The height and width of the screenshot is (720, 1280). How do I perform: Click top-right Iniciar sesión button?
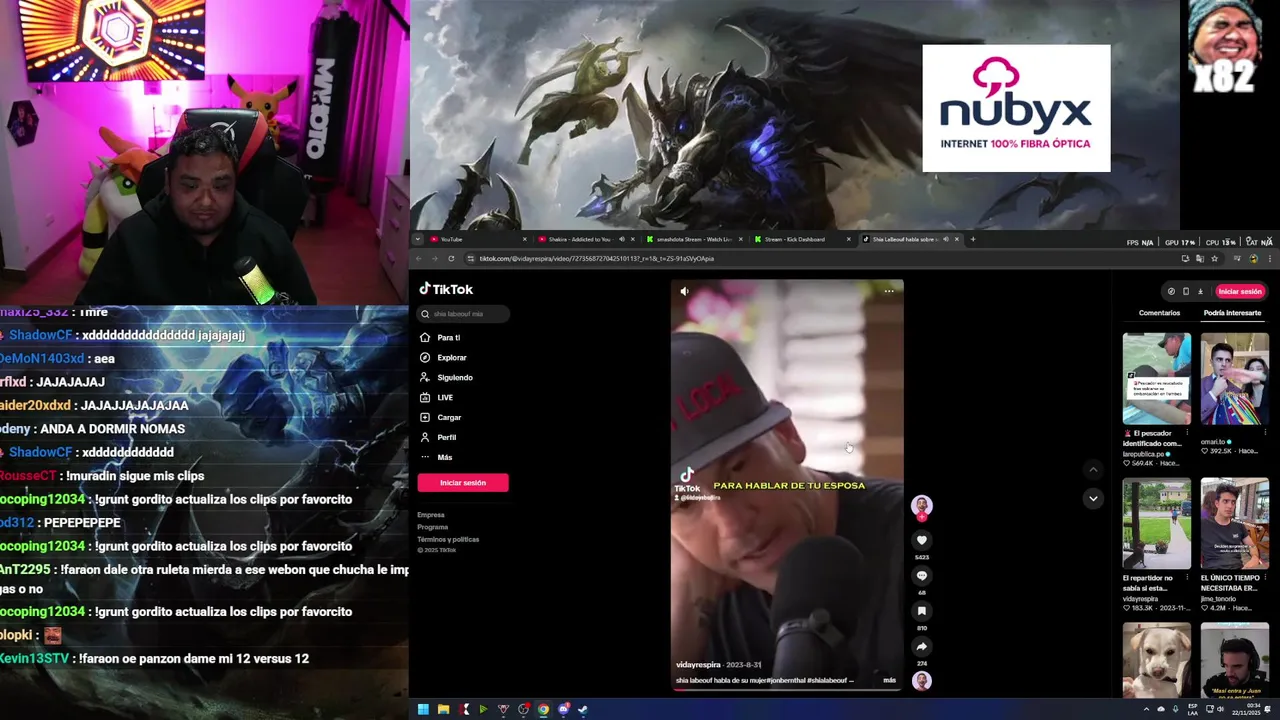(x=1240, y=291)
